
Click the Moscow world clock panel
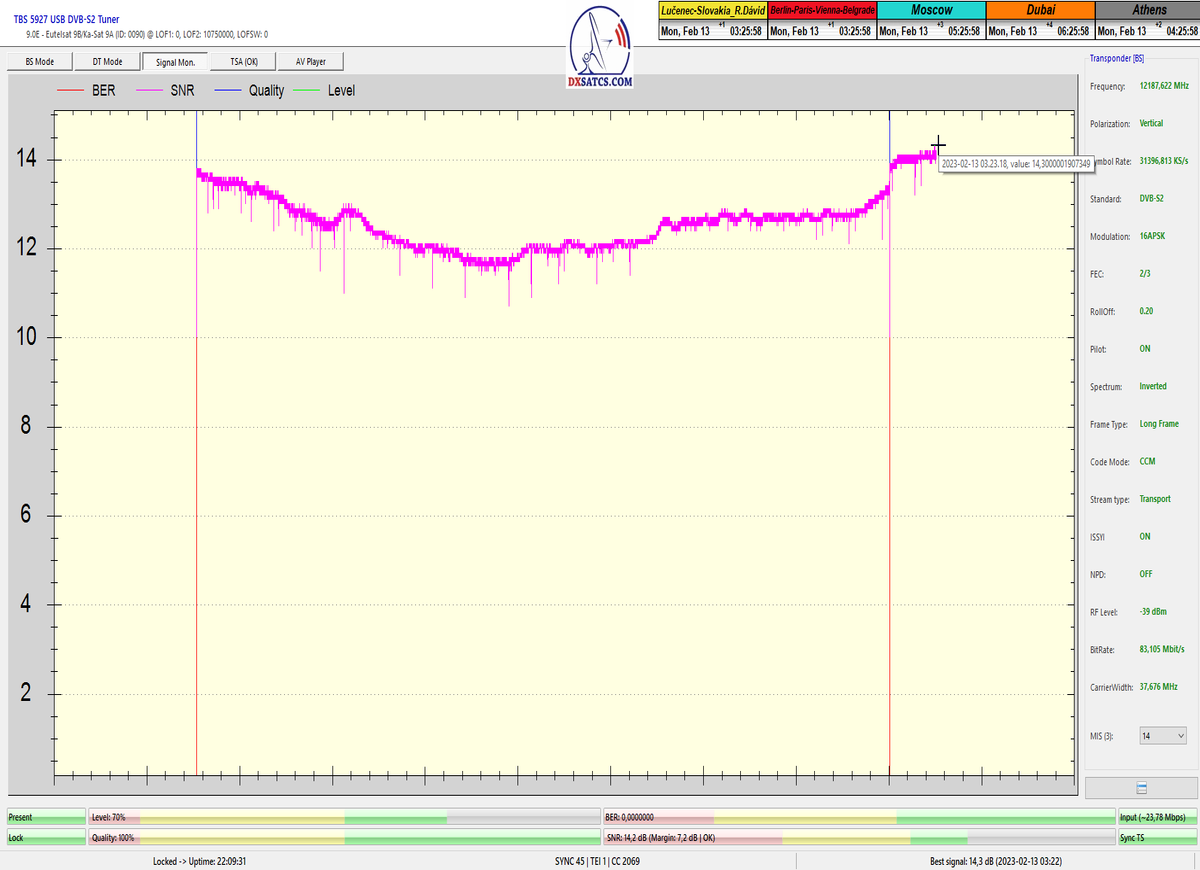tap(931, 21)
